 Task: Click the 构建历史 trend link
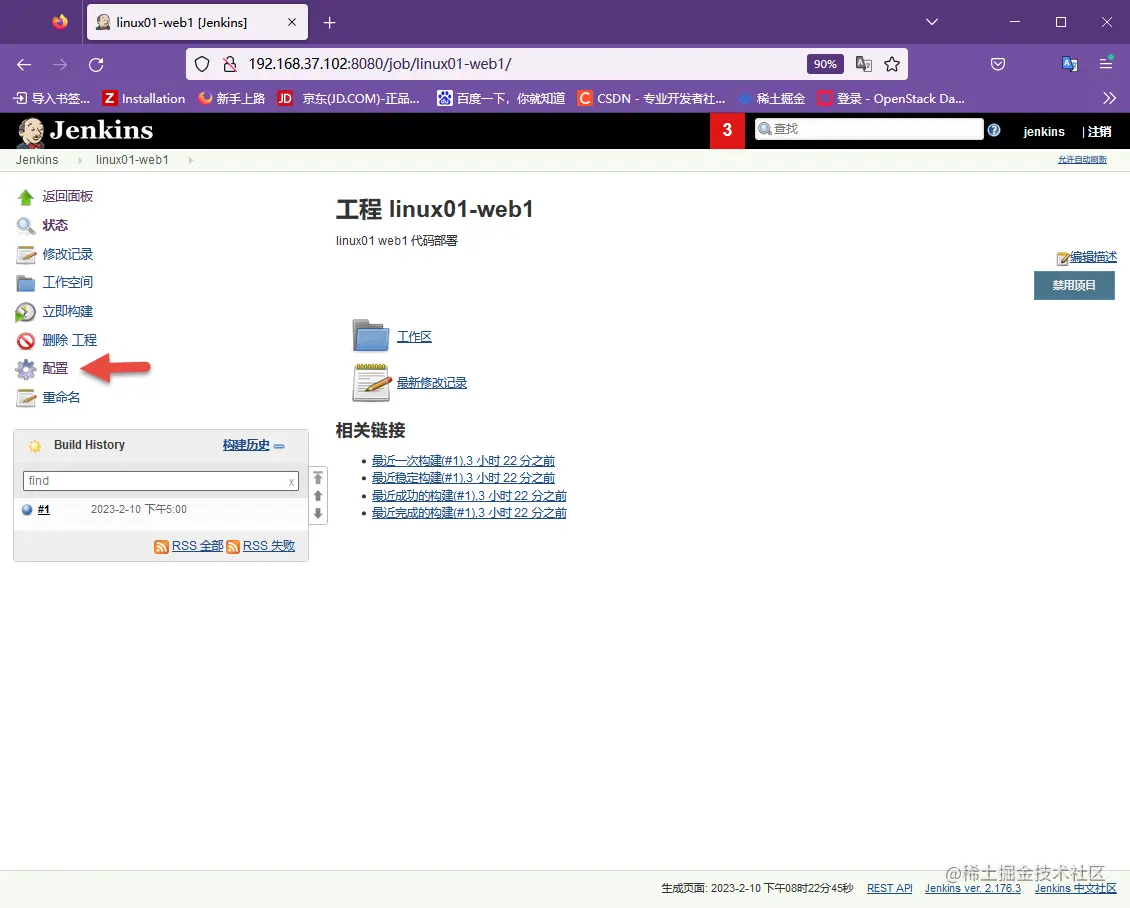pyautogui.click(x=246, y=445)
